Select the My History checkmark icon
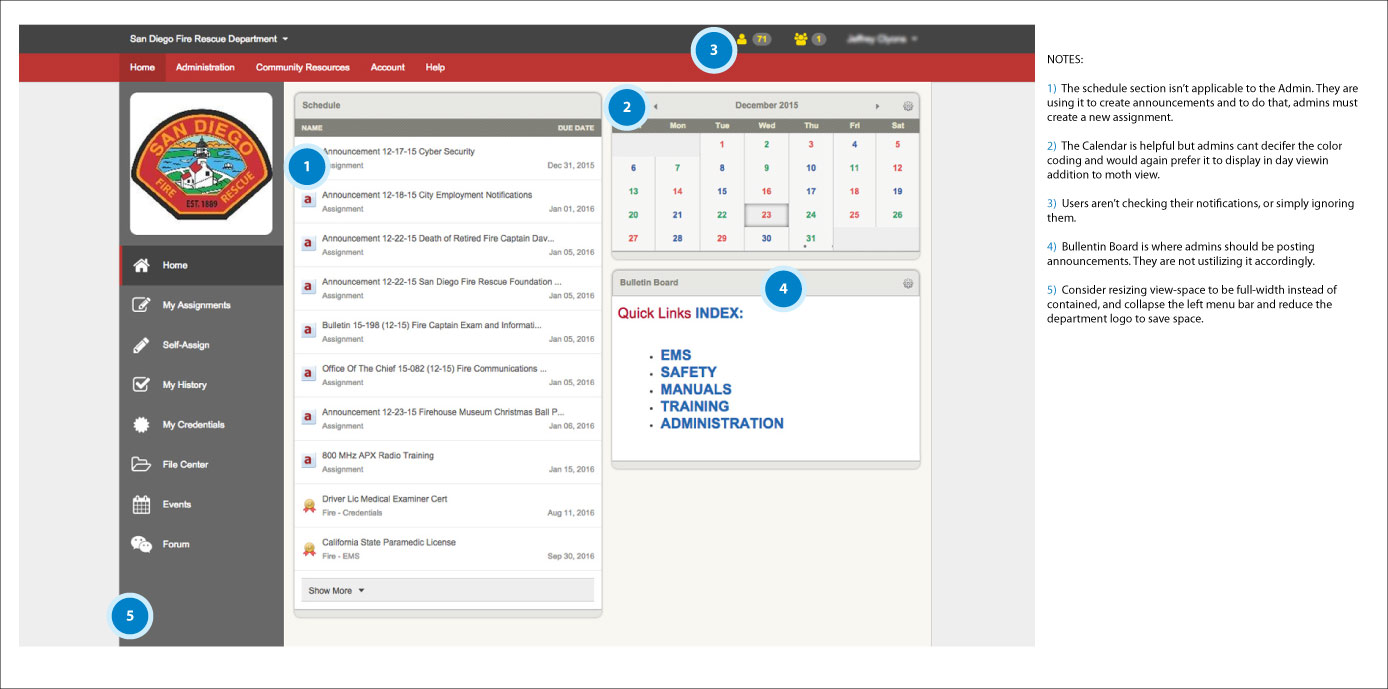 (x=142, y=385)
